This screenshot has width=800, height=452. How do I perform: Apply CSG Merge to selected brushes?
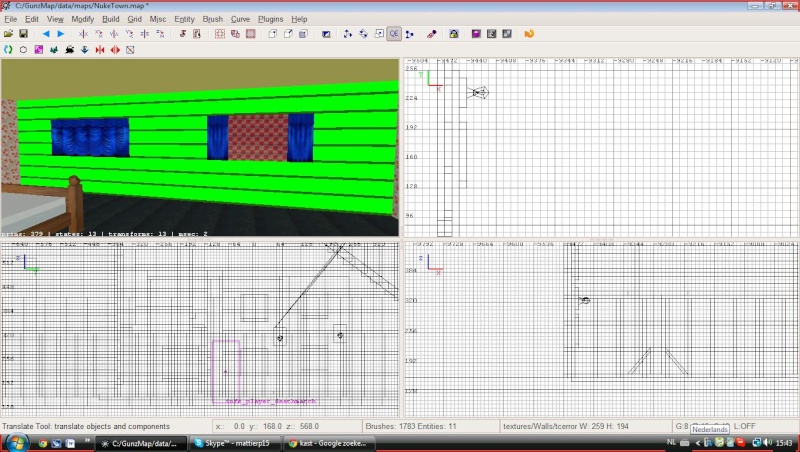[251, 34]
